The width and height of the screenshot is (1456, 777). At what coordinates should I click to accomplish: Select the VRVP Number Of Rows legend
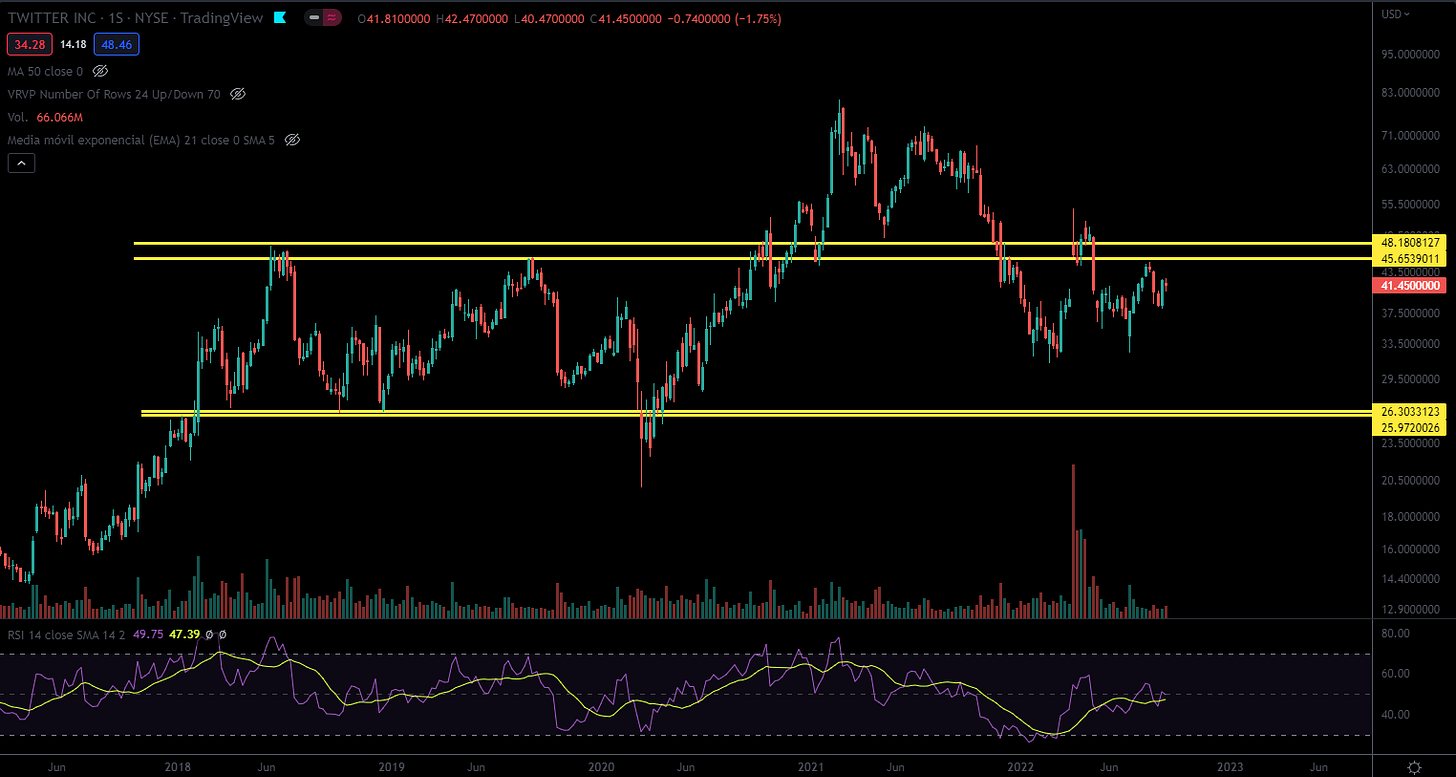pyautogui.click(x=114, y=94)
